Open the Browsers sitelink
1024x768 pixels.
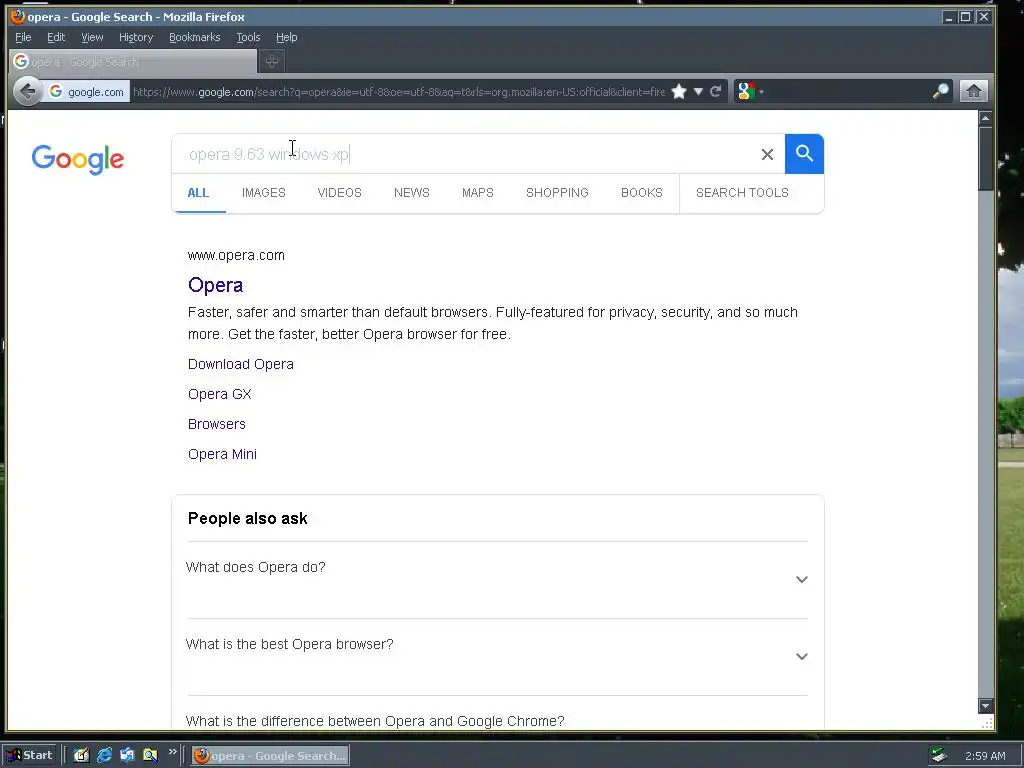(217, 424)
